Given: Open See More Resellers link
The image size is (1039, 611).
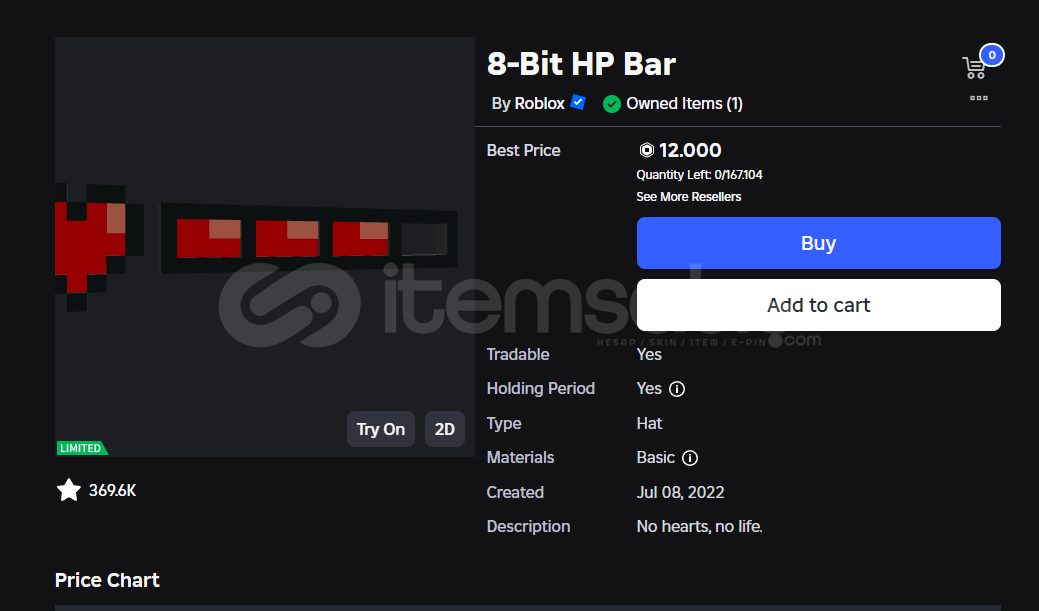Looking at the screenshot, I should (688, 197).
